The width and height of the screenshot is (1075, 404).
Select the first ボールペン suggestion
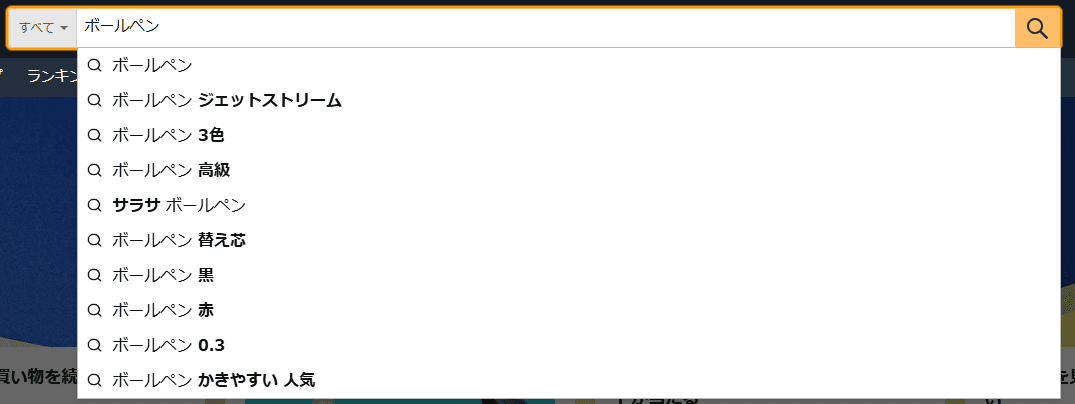pyautogui.click(x=569, y=66)
